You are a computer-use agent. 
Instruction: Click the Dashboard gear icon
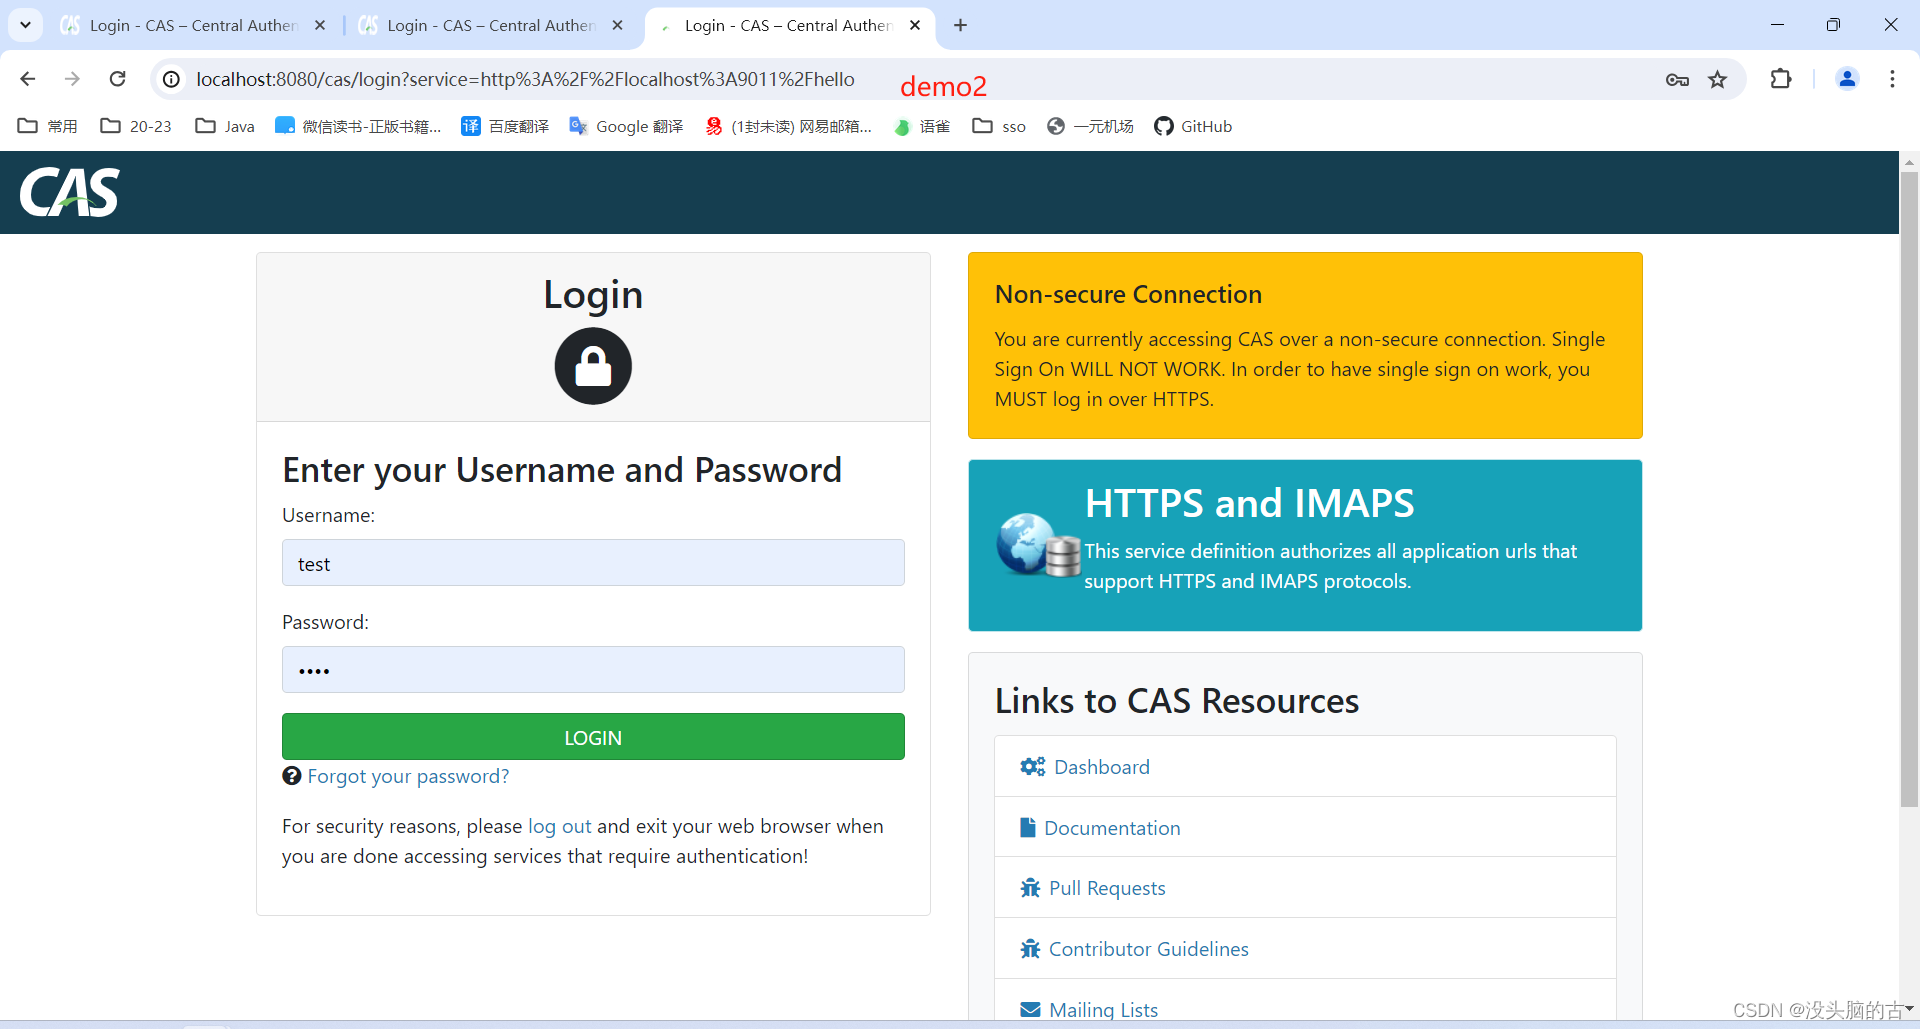pos(1032,767)
